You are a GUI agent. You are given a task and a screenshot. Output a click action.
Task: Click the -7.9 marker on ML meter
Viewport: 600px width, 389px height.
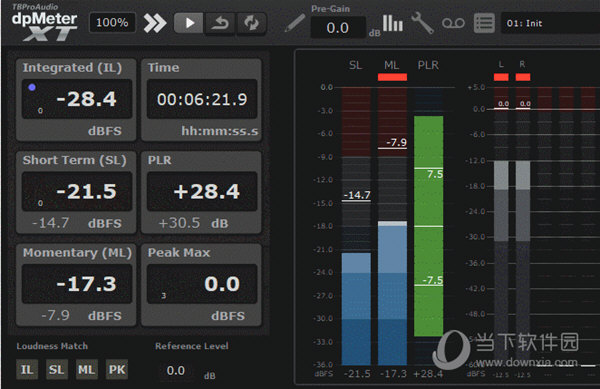(x=393, y=143)
